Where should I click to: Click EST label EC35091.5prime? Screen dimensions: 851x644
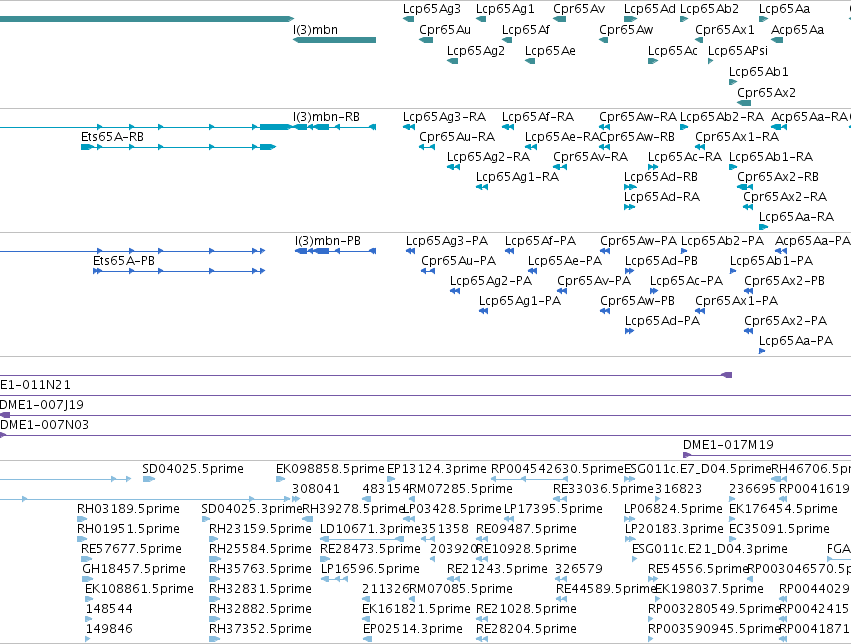(779, 529)
